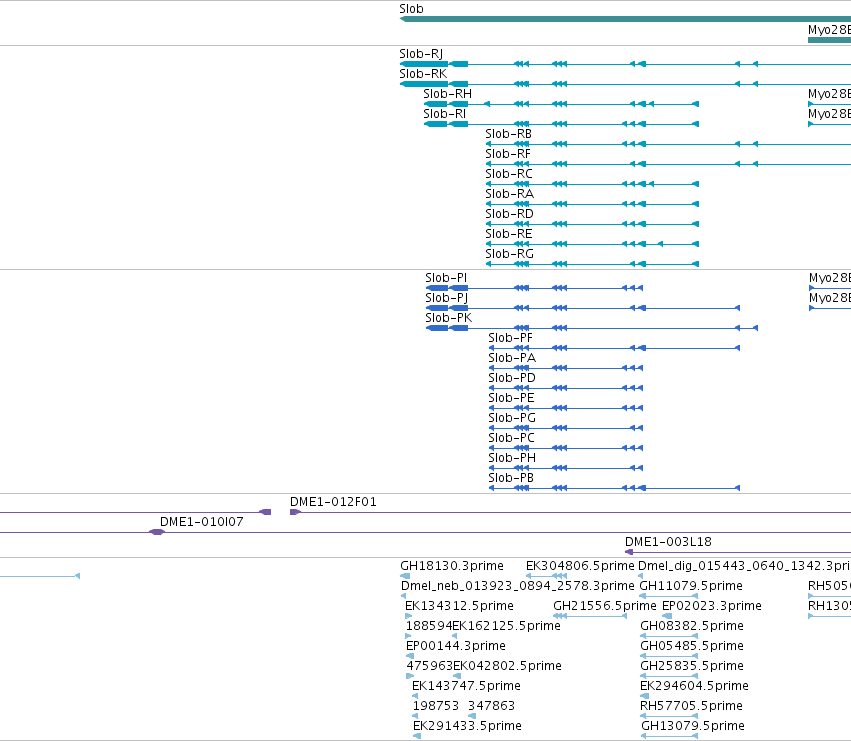Click the RH57705.5prime EST label
Image resolution: width=851 pixels, height=741 pixels.
pyautogui.click(x=691, y=706)
